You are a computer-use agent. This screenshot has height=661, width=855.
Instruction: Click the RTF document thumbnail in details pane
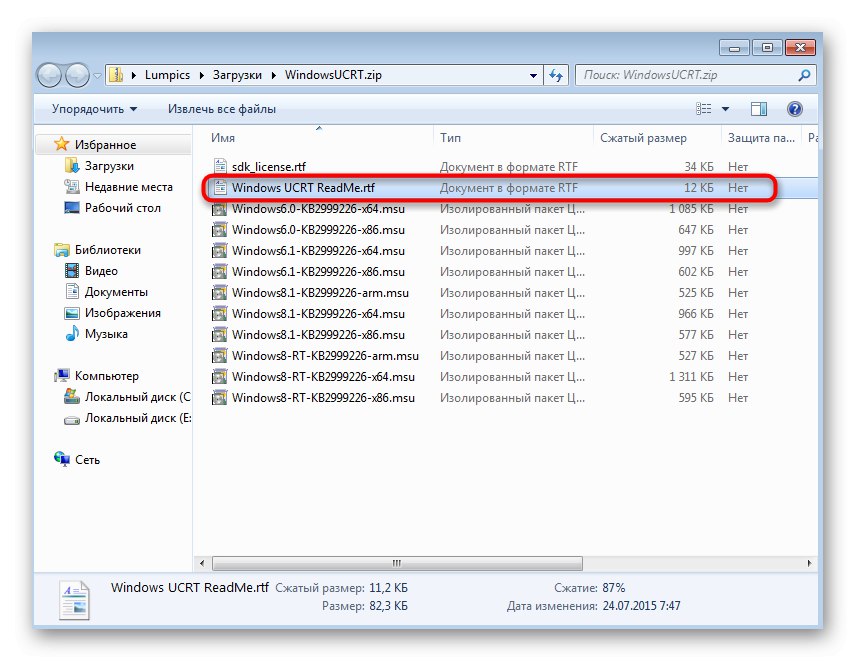click(x=74, y=600)
